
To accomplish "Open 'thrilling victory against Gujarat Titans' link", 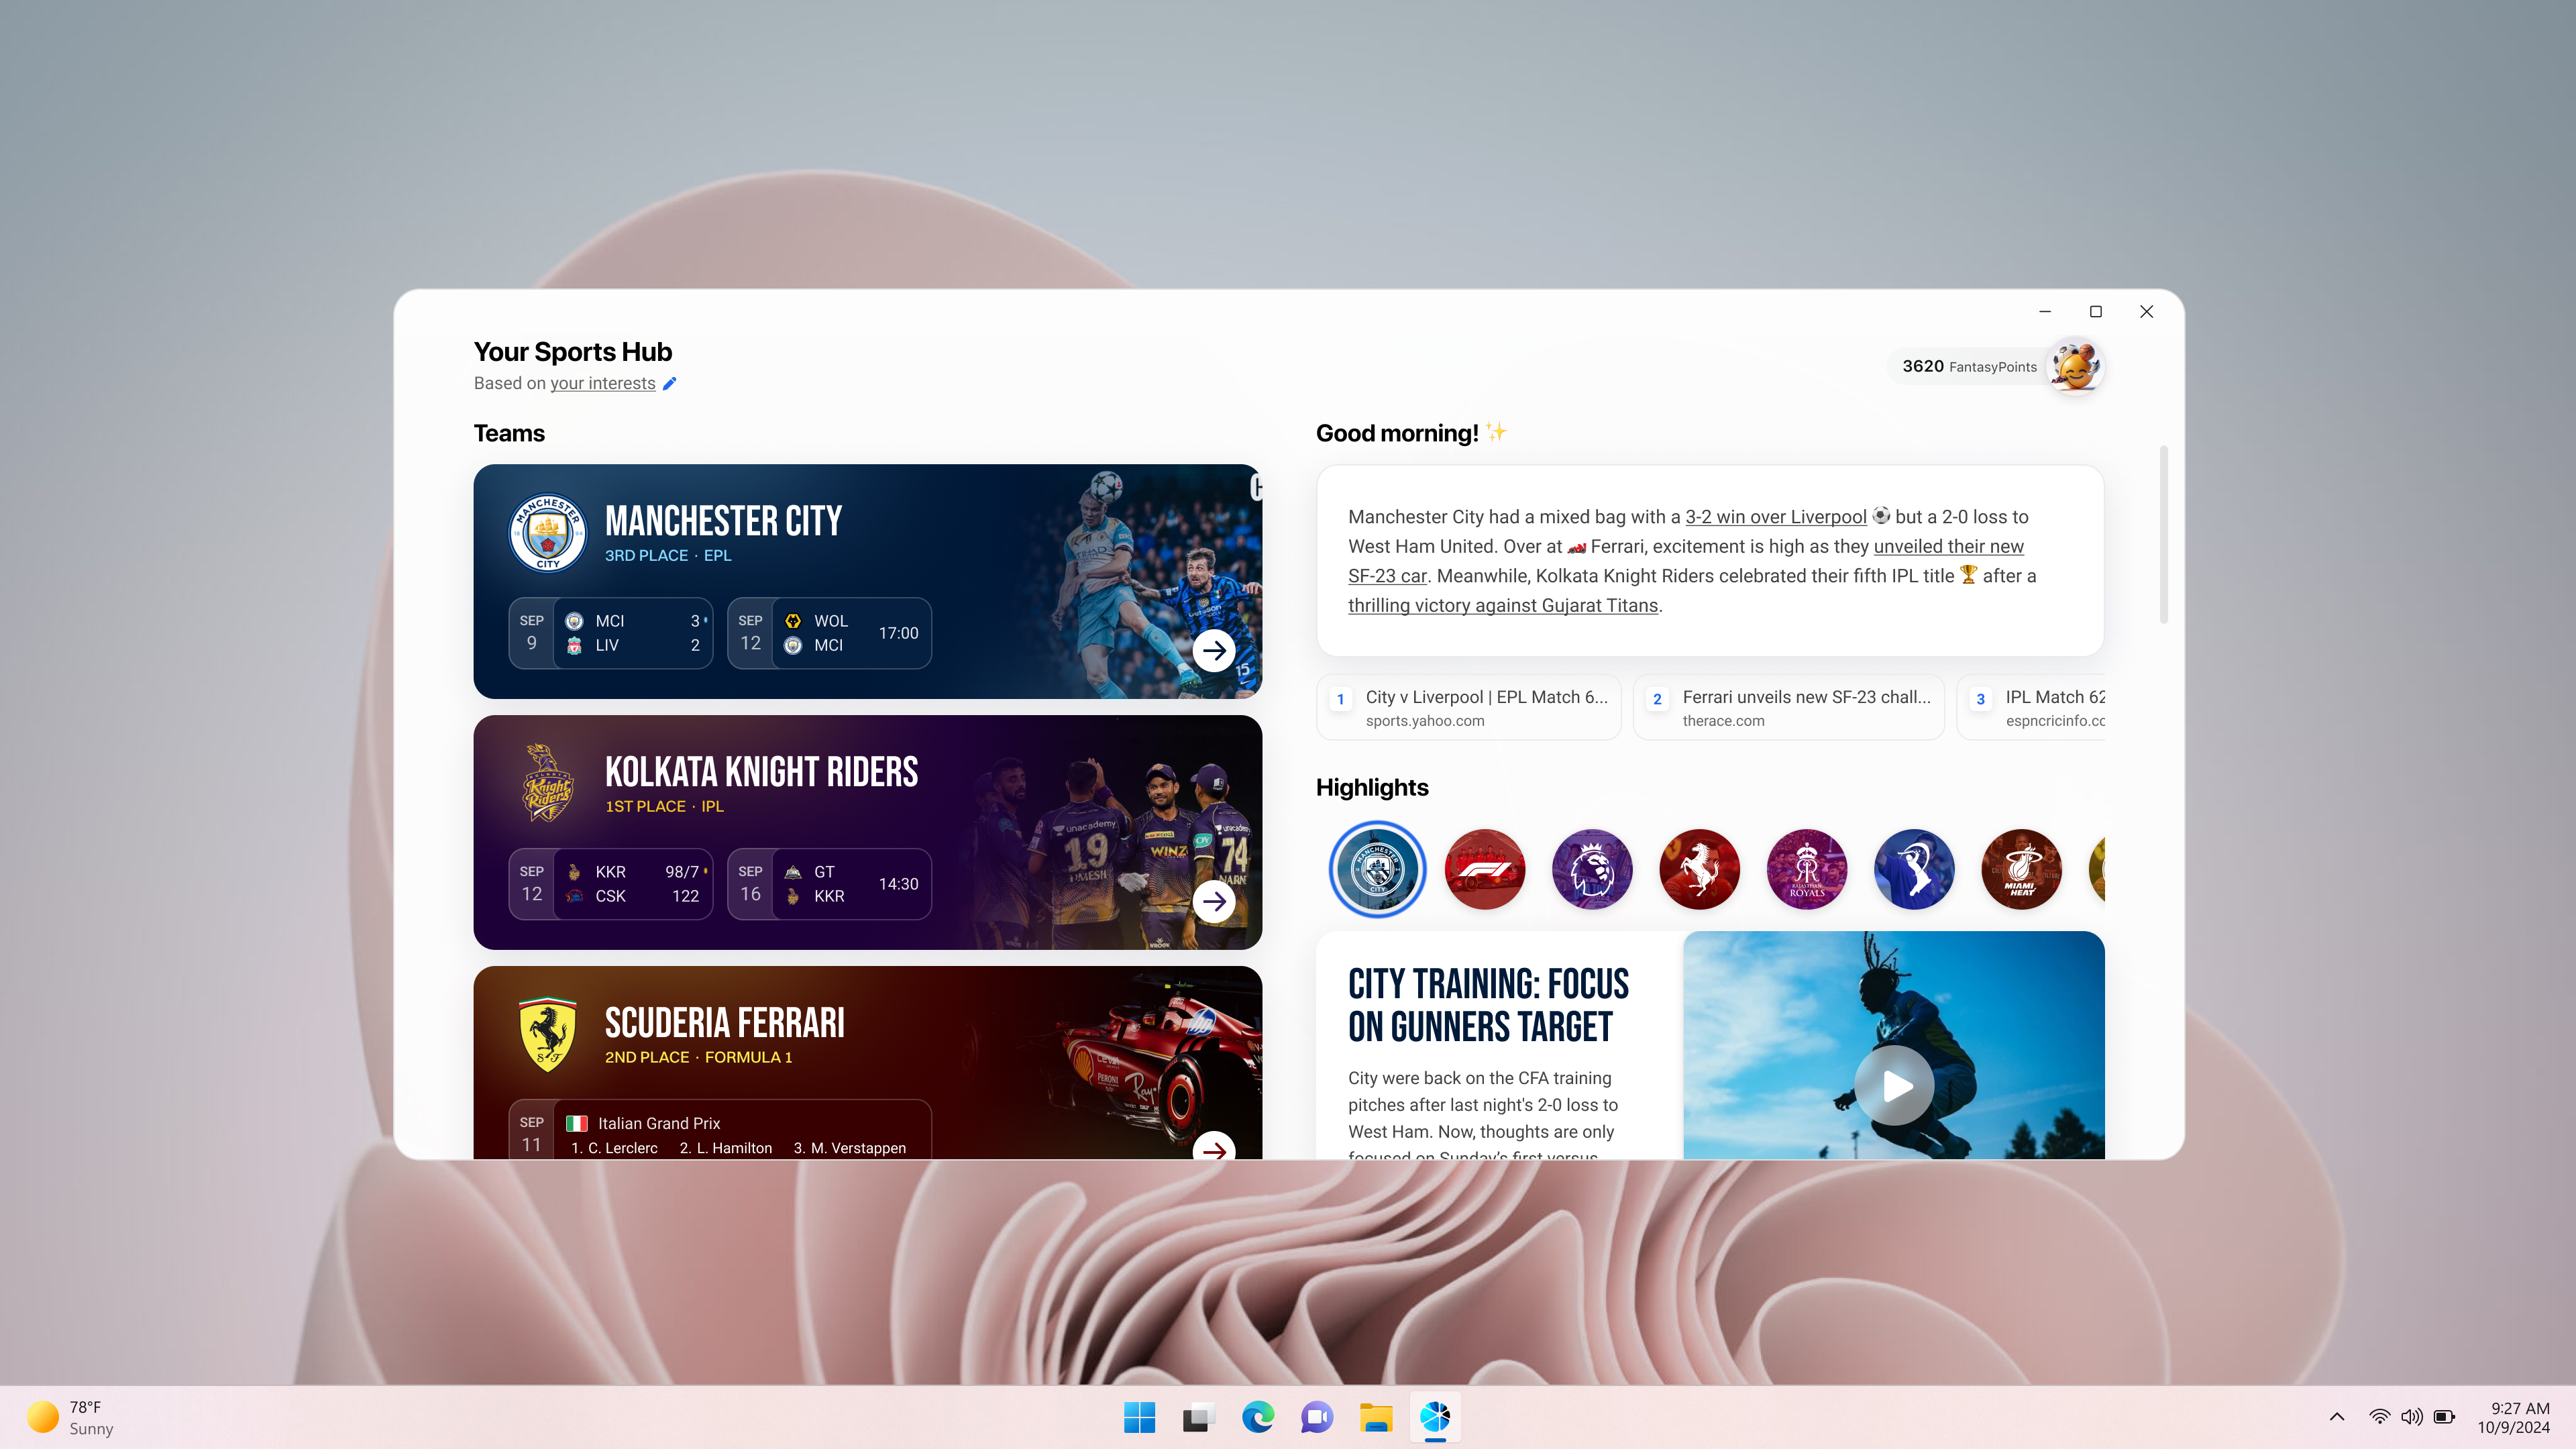I will [1503, 605].
